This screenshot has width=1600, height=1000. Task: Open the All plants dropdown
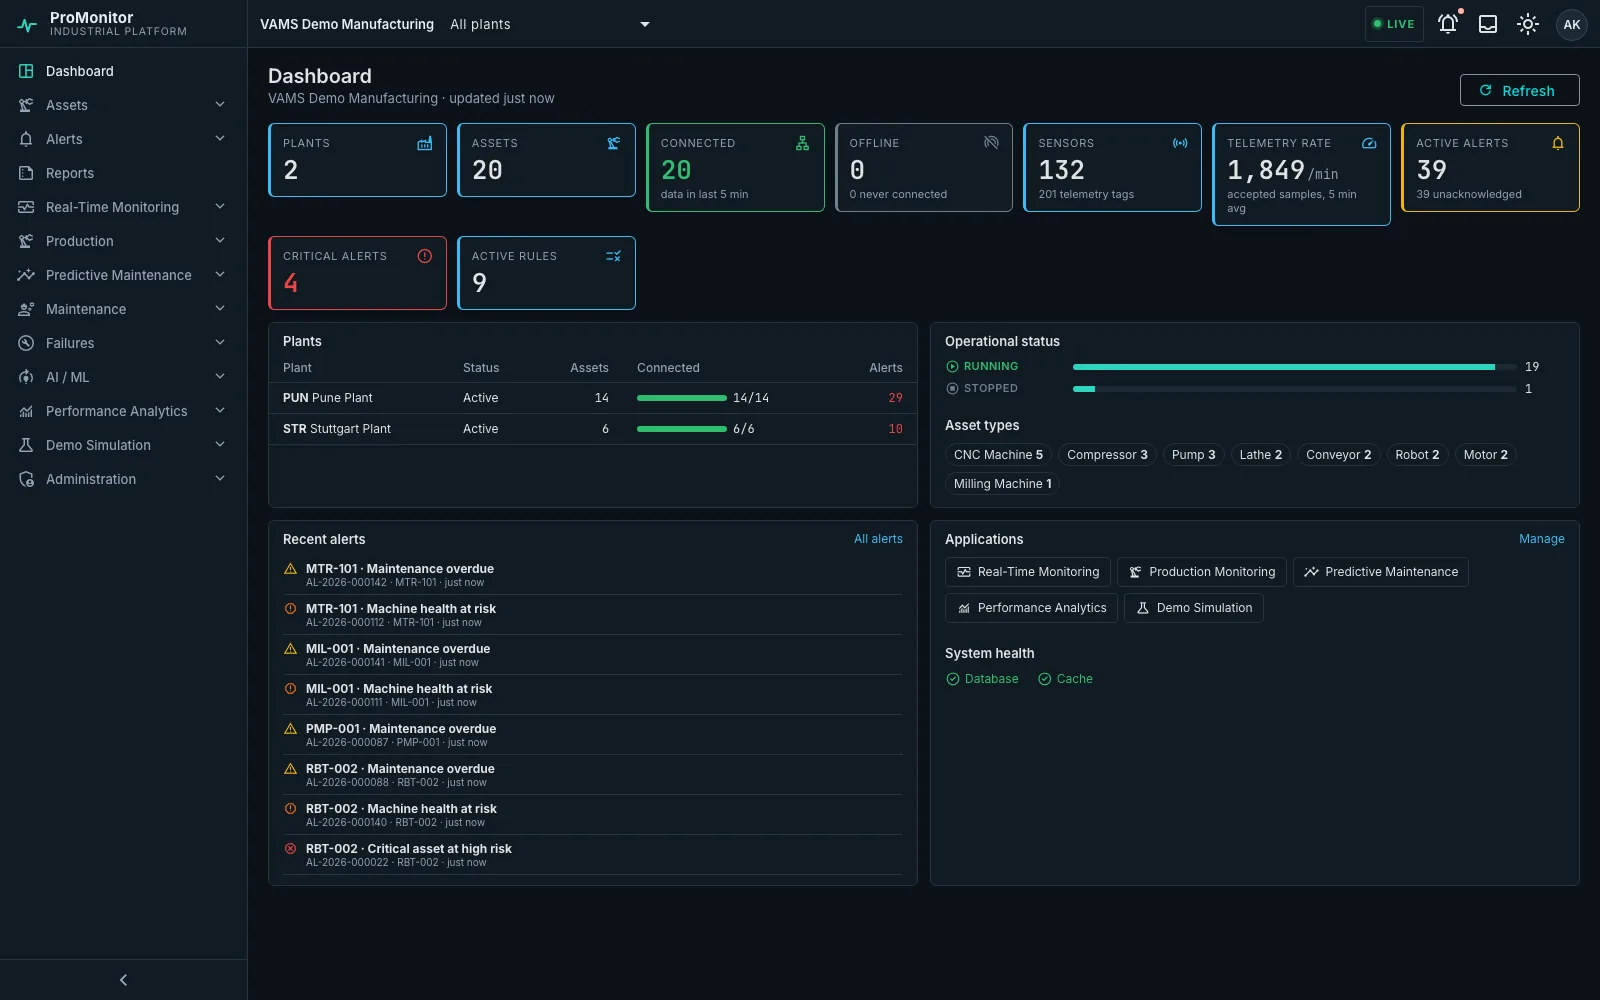[x=549, y=24]
